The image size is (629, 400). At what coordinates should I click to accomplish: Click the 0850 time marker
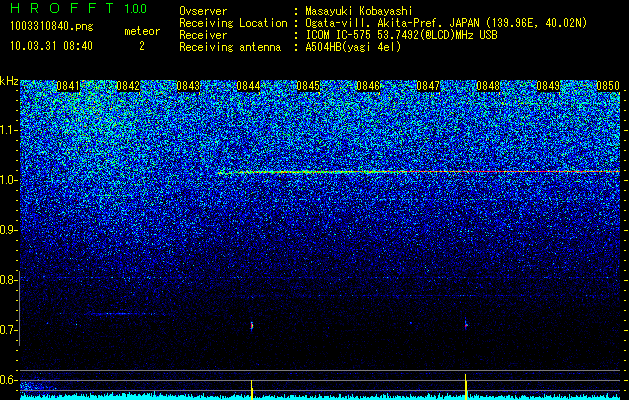click(608, 86)
